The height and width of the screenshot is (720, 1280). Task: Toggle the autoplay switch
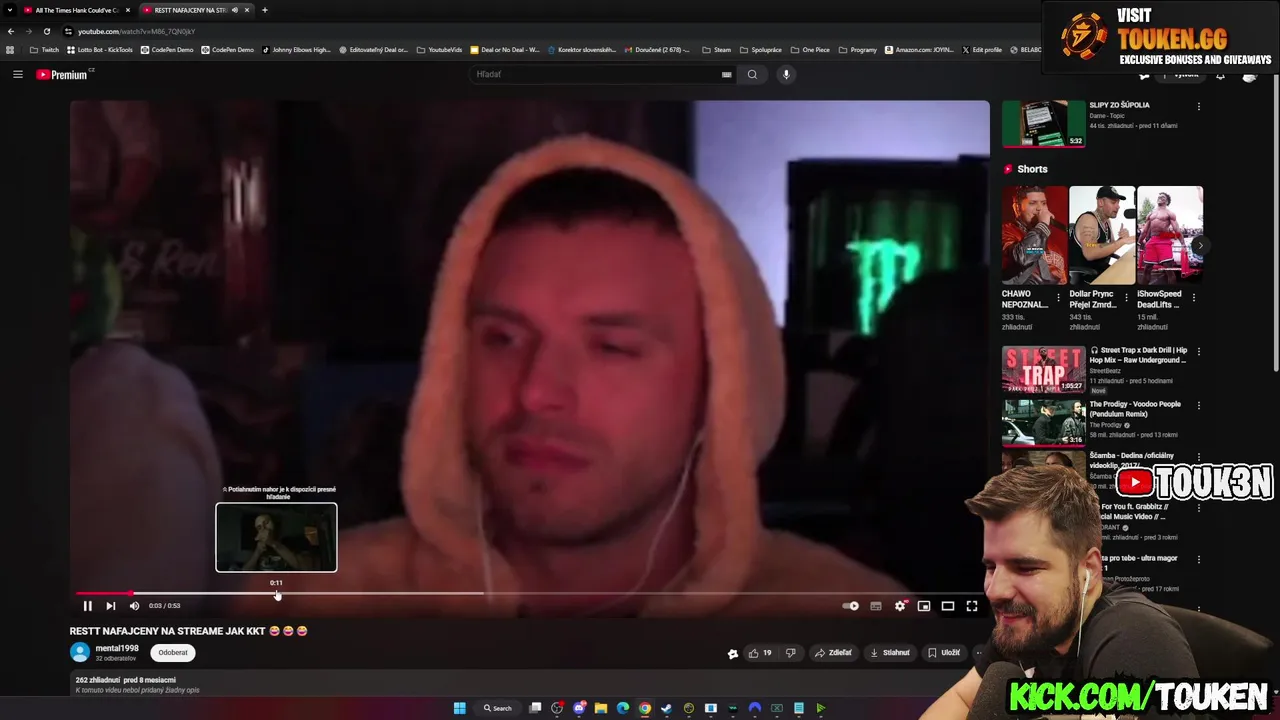pyautogui.click(x=851, y=606)
